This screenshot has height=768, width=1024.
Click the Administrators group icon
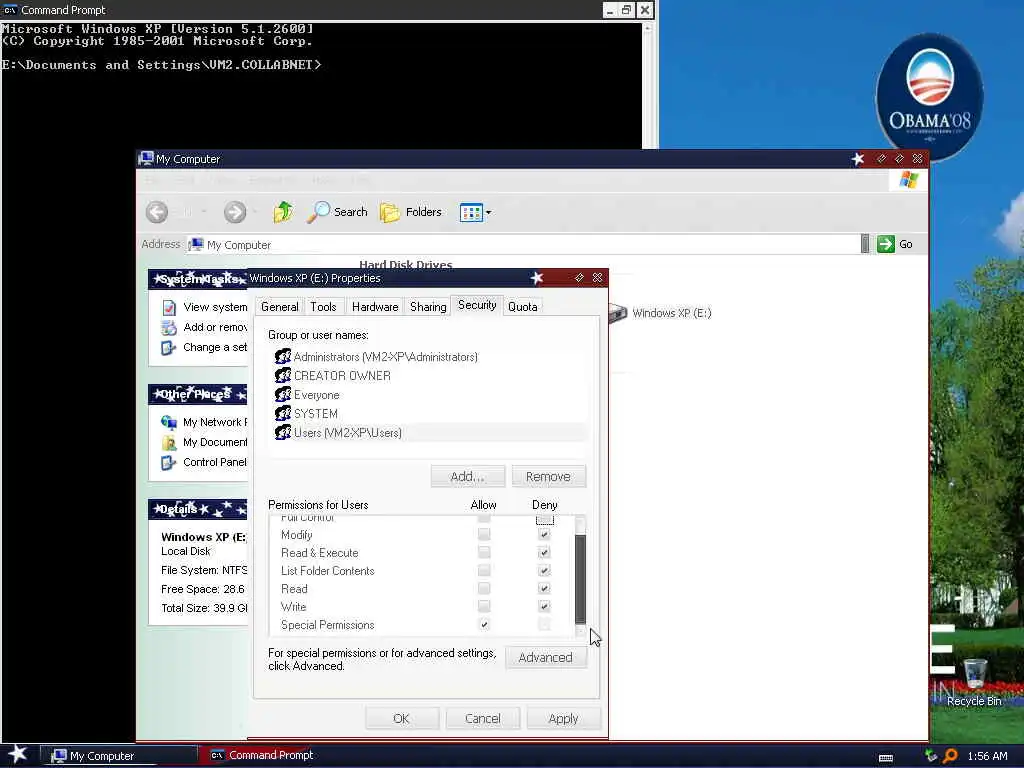tap(283, 357)
